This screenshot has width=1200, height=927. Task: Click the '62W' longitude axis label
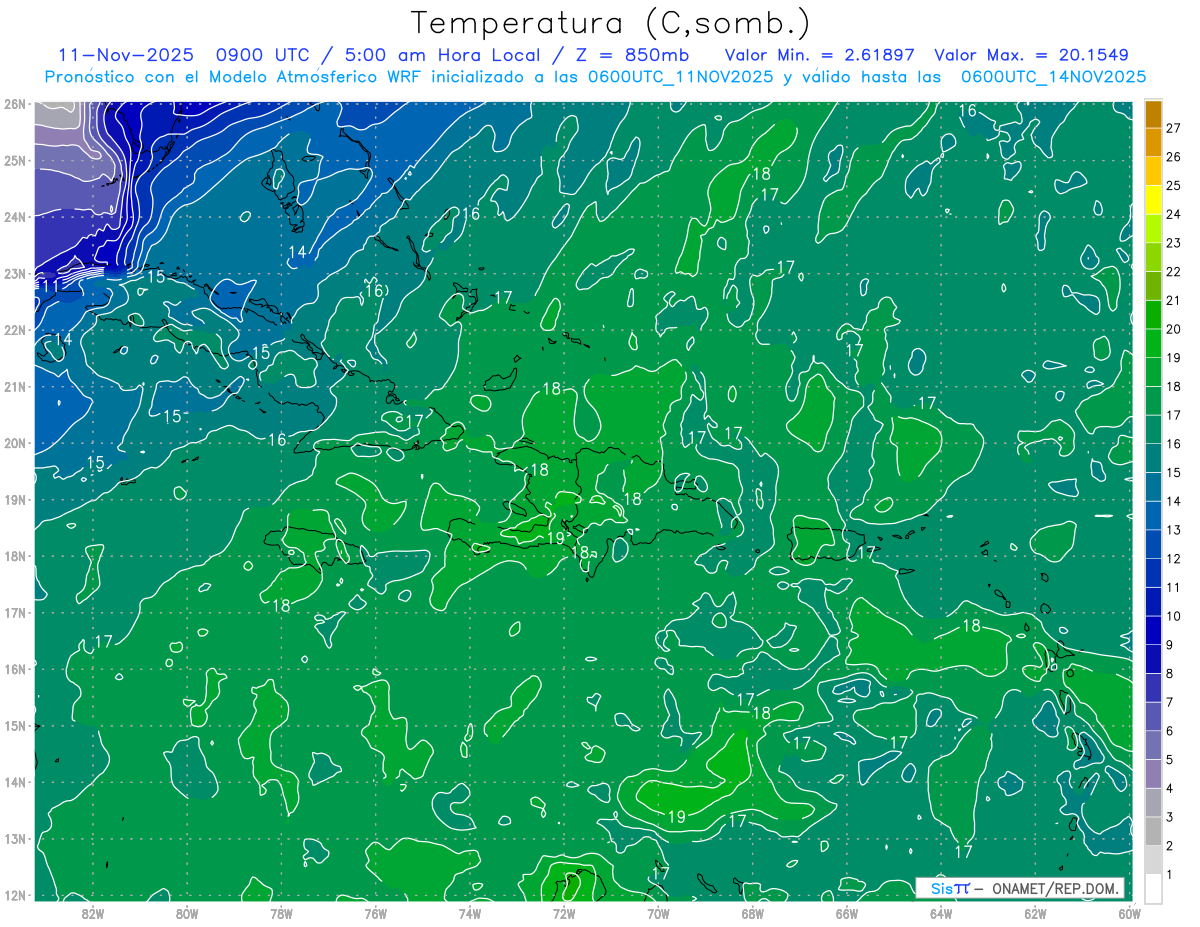tap(1035, 913)
